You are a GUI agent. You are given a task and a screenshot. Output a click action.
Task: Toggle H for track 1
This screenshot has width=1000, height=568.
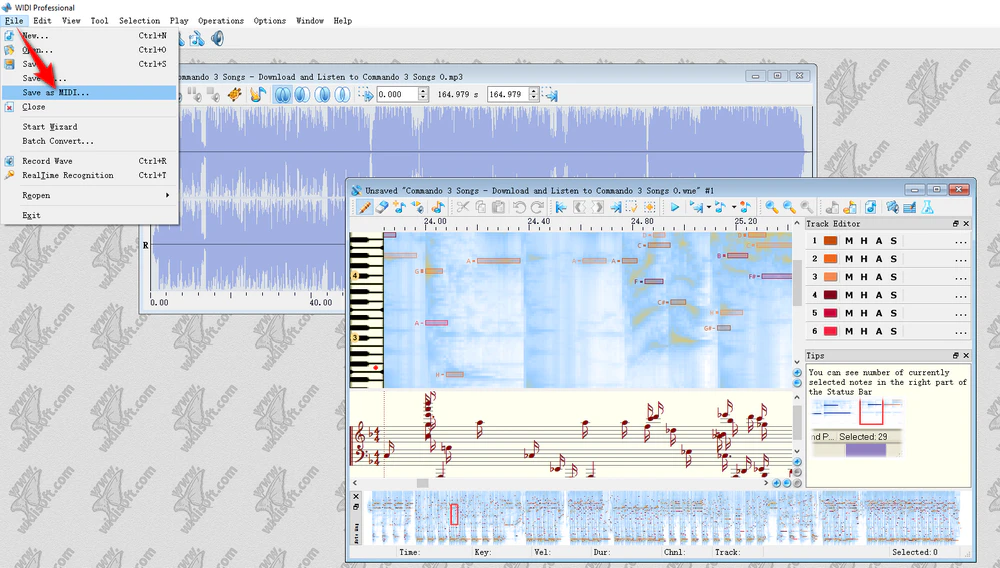(x=864, y=241)
